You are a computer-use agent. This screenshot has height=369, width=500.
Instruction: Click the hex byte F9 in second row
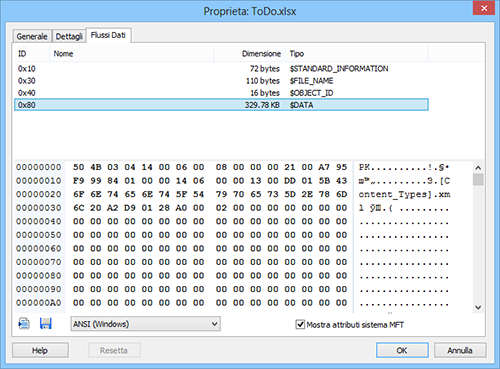79,181
